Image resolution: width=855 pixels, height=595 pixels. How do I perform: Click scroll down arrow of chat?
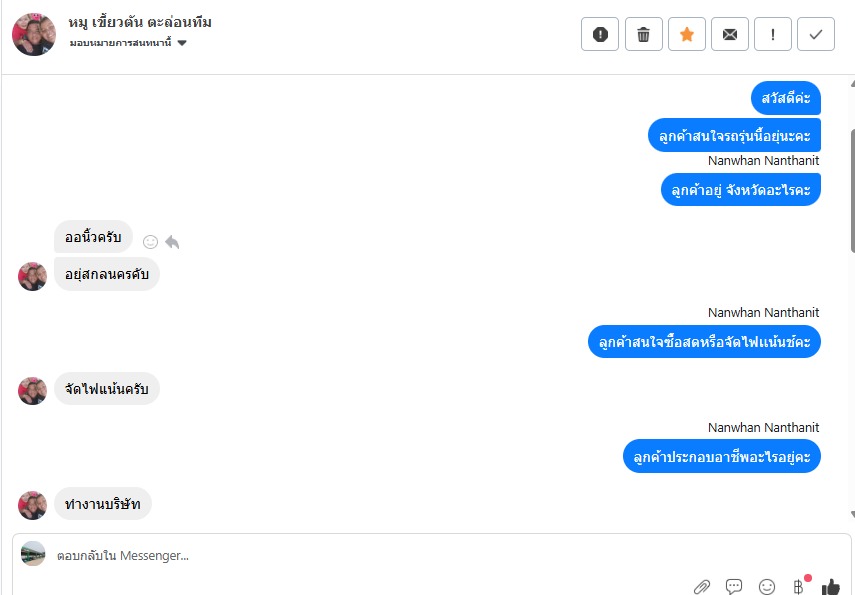[852, 514]
